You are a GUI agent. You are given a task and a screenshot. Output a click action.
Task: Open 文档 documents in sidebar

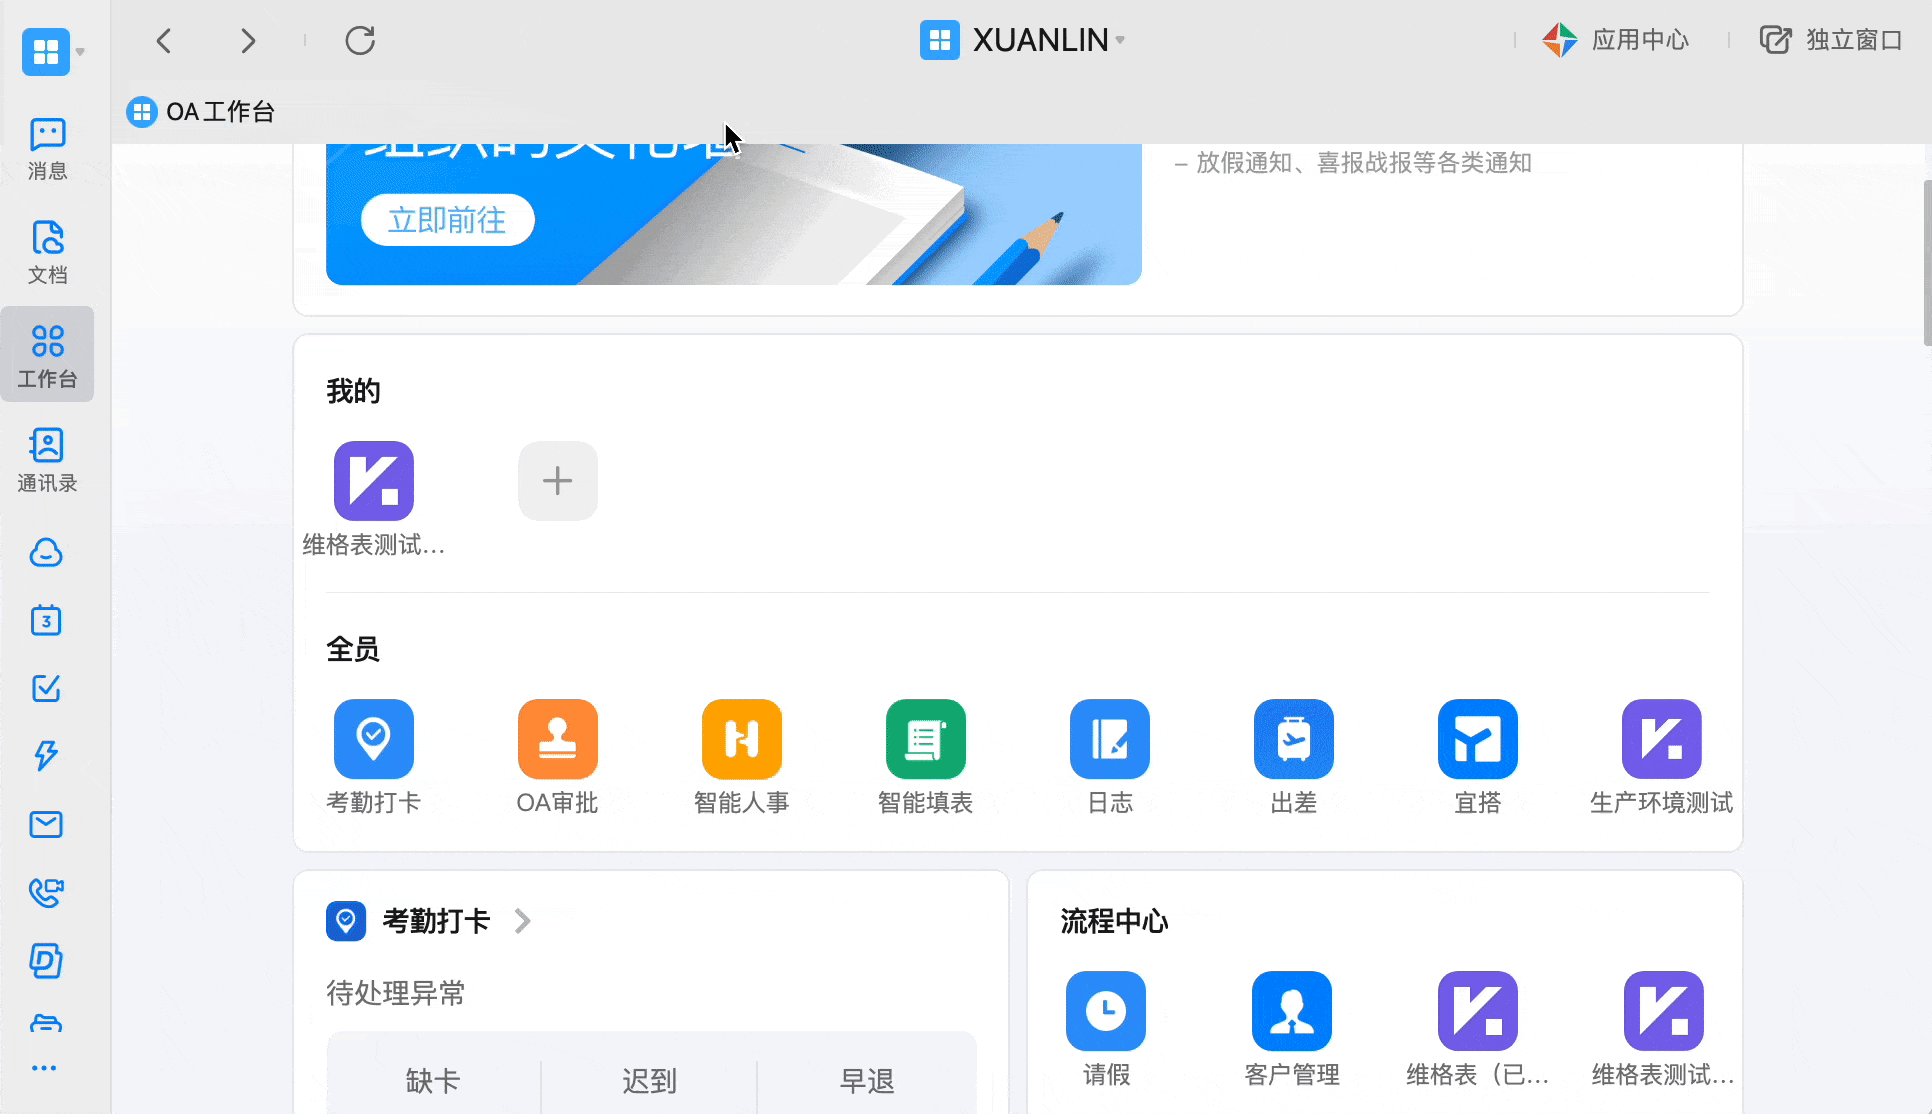point(47,253)
